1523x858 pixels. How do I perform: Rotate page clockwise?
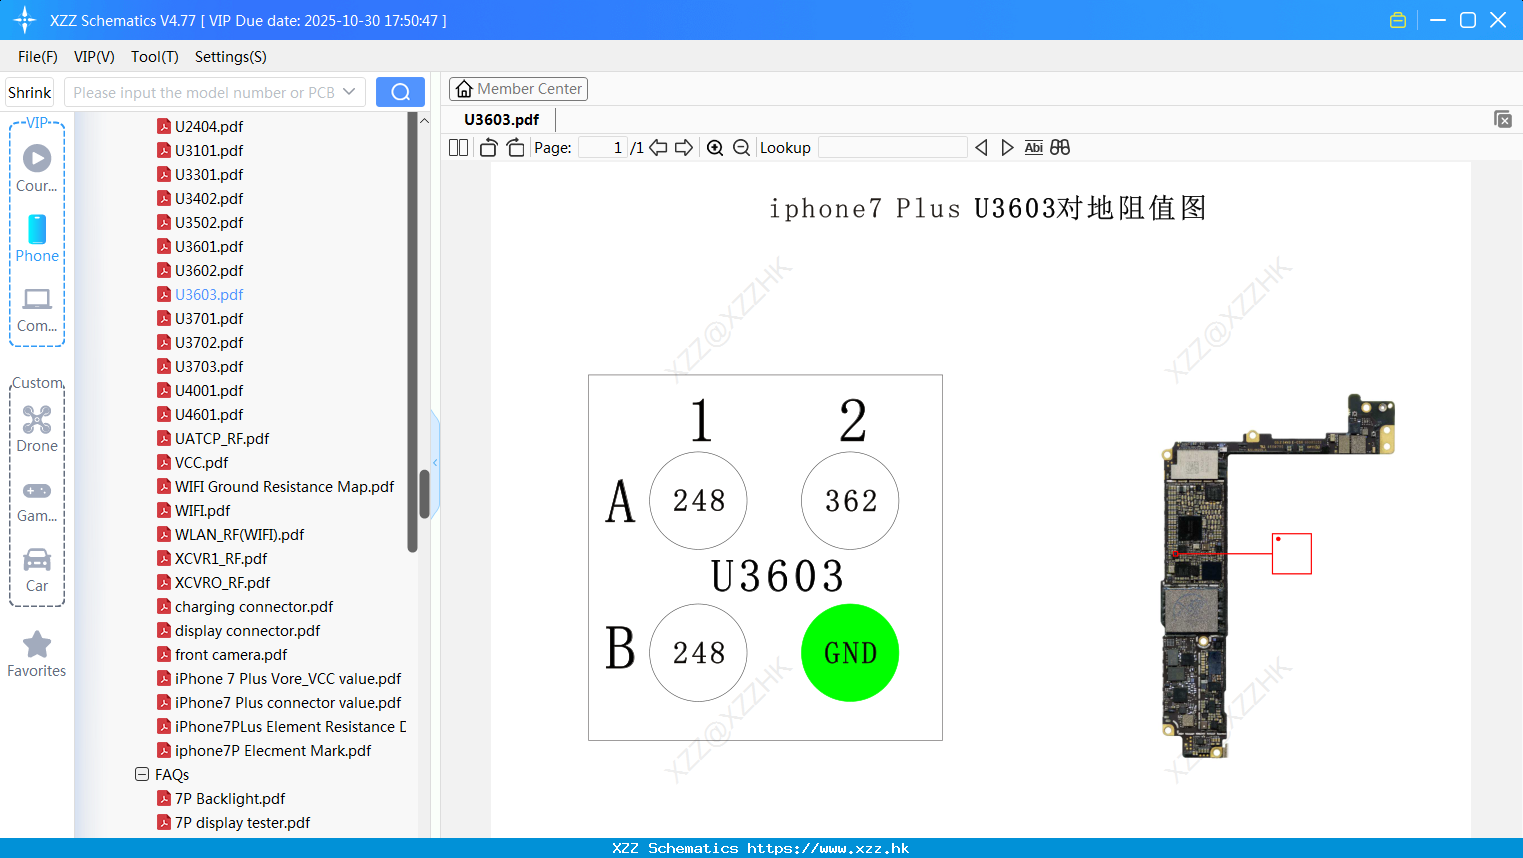coord(515,147)
